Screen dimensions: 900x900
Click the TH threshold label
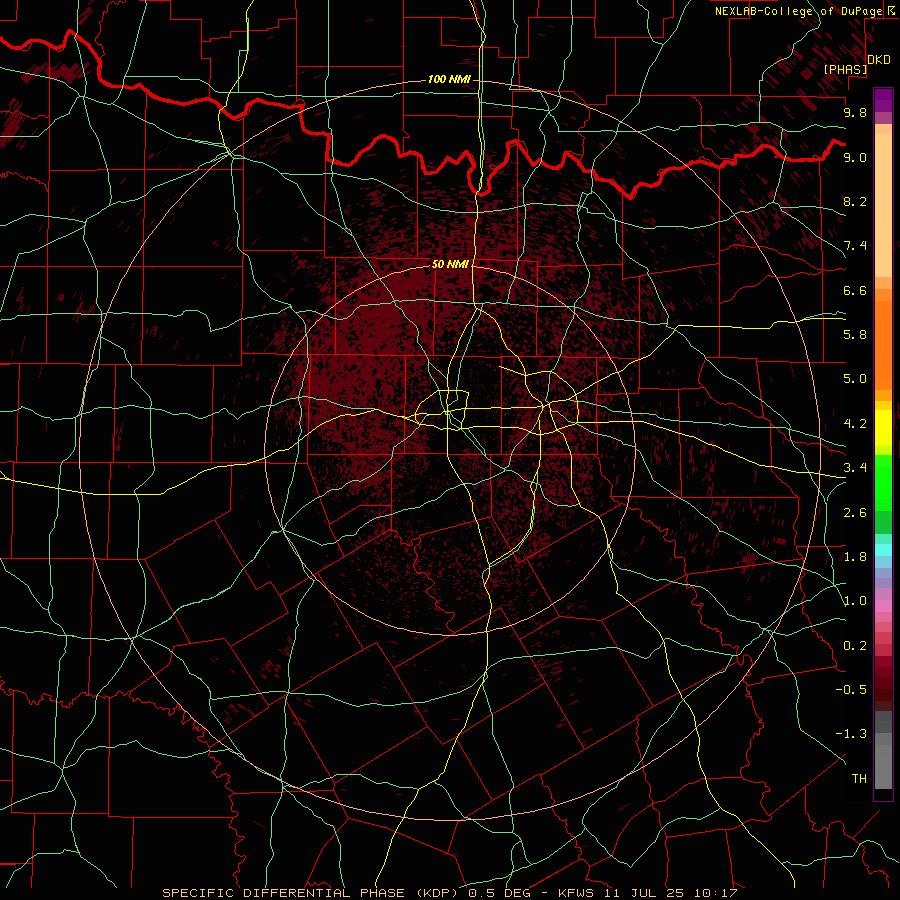point(859,779)
